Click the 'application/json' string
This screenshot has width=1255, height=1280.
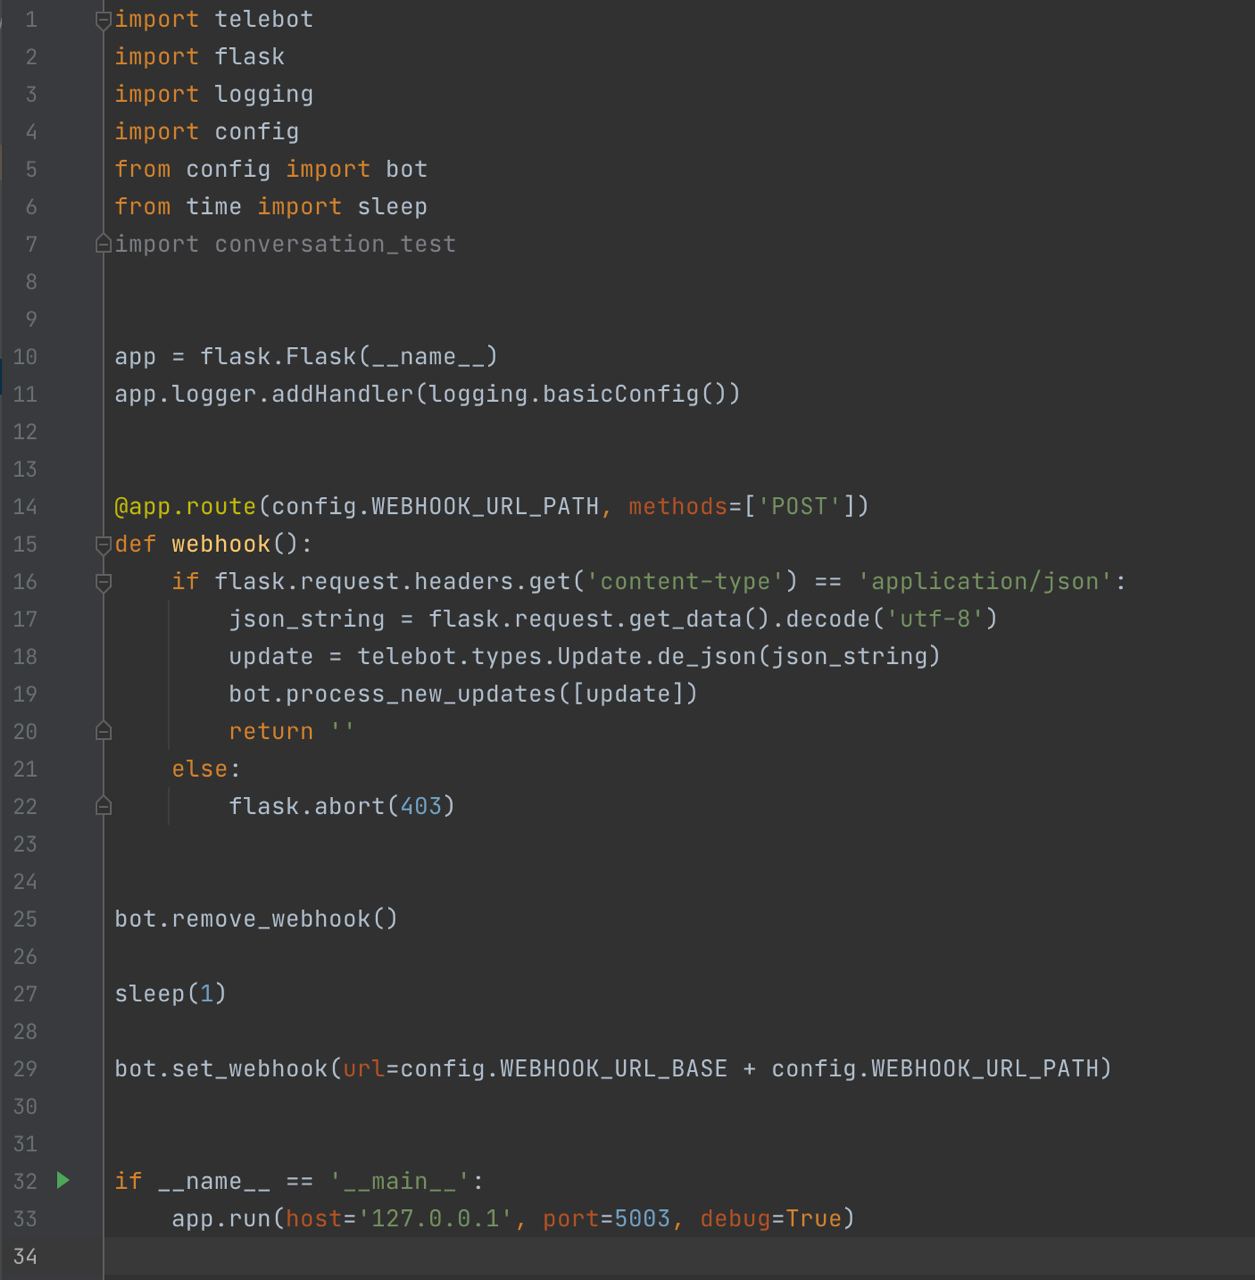[x=985, y=582]
